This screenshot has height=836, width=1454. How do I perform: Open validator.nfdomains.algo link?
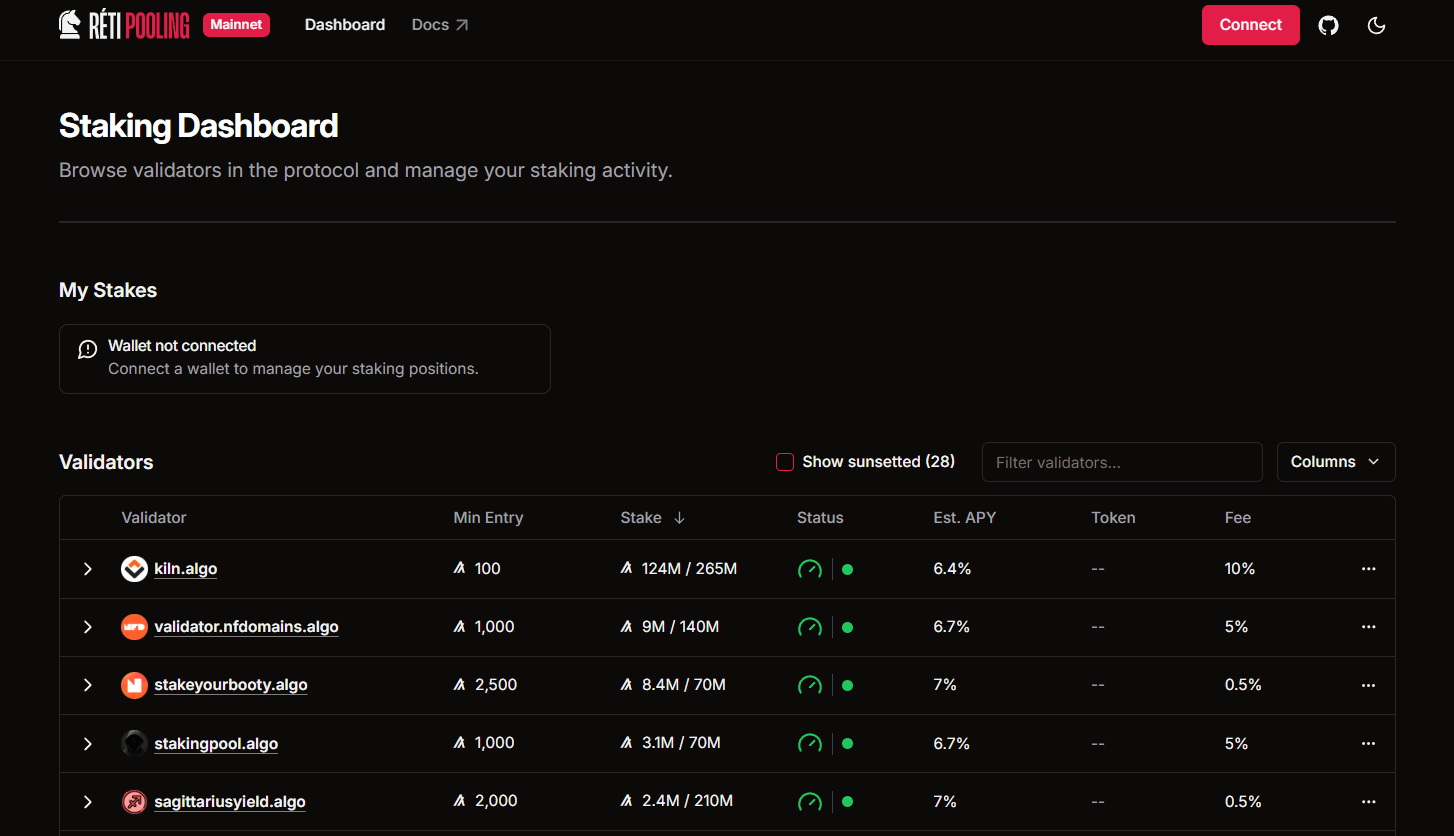246,627
